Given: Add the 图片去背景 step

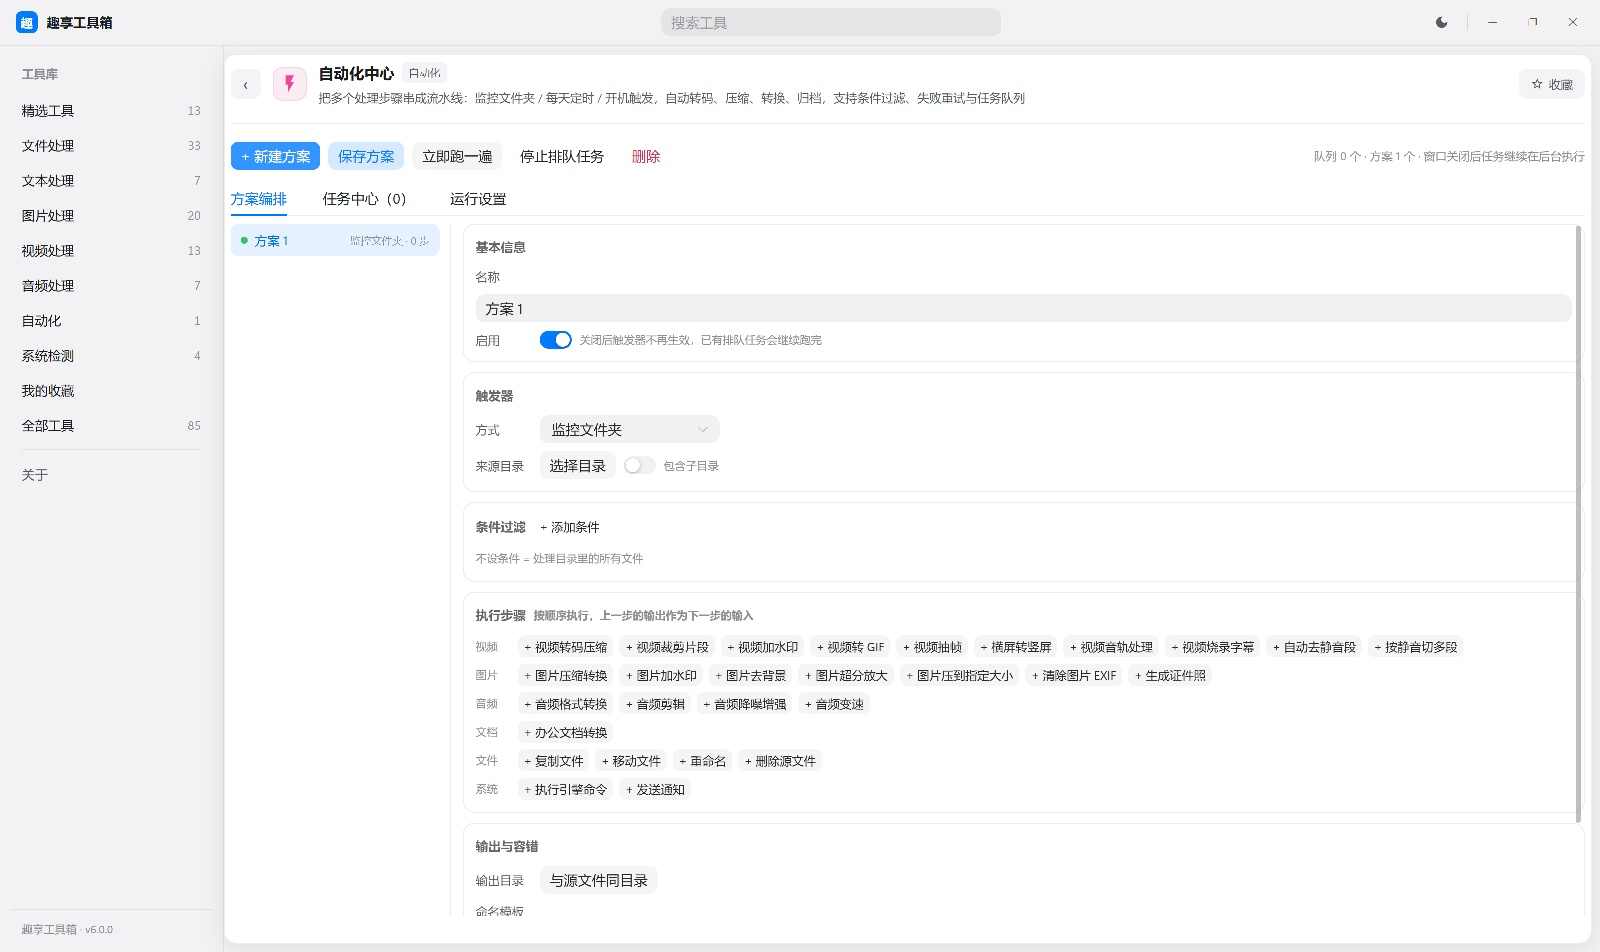Looking at the screenshot, I should click(750, 676).
